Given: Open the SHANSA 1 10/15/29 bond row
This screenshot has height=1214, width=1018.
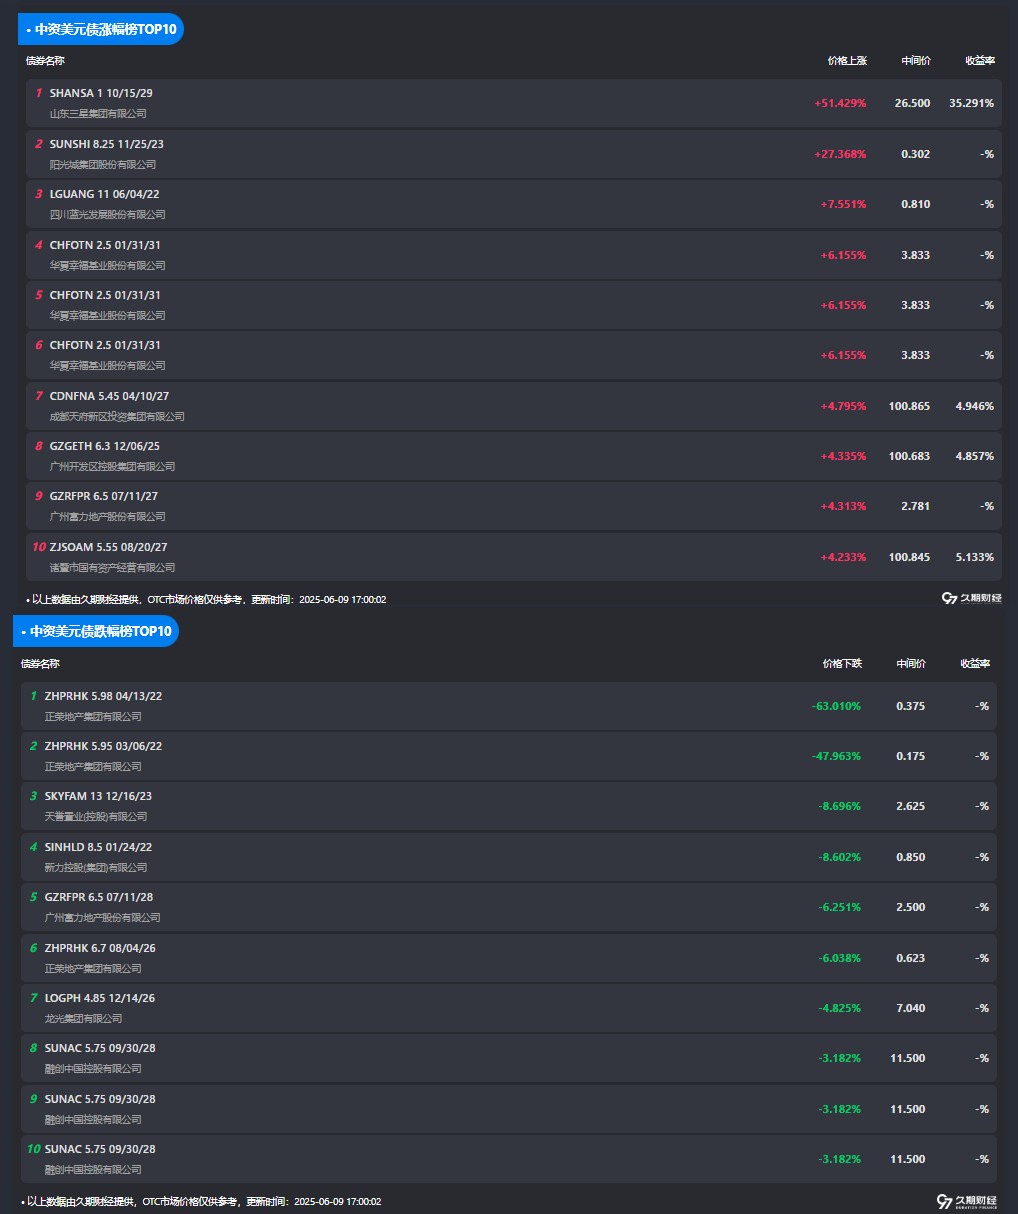Looking at the screenshot, I should pos(514,103).
